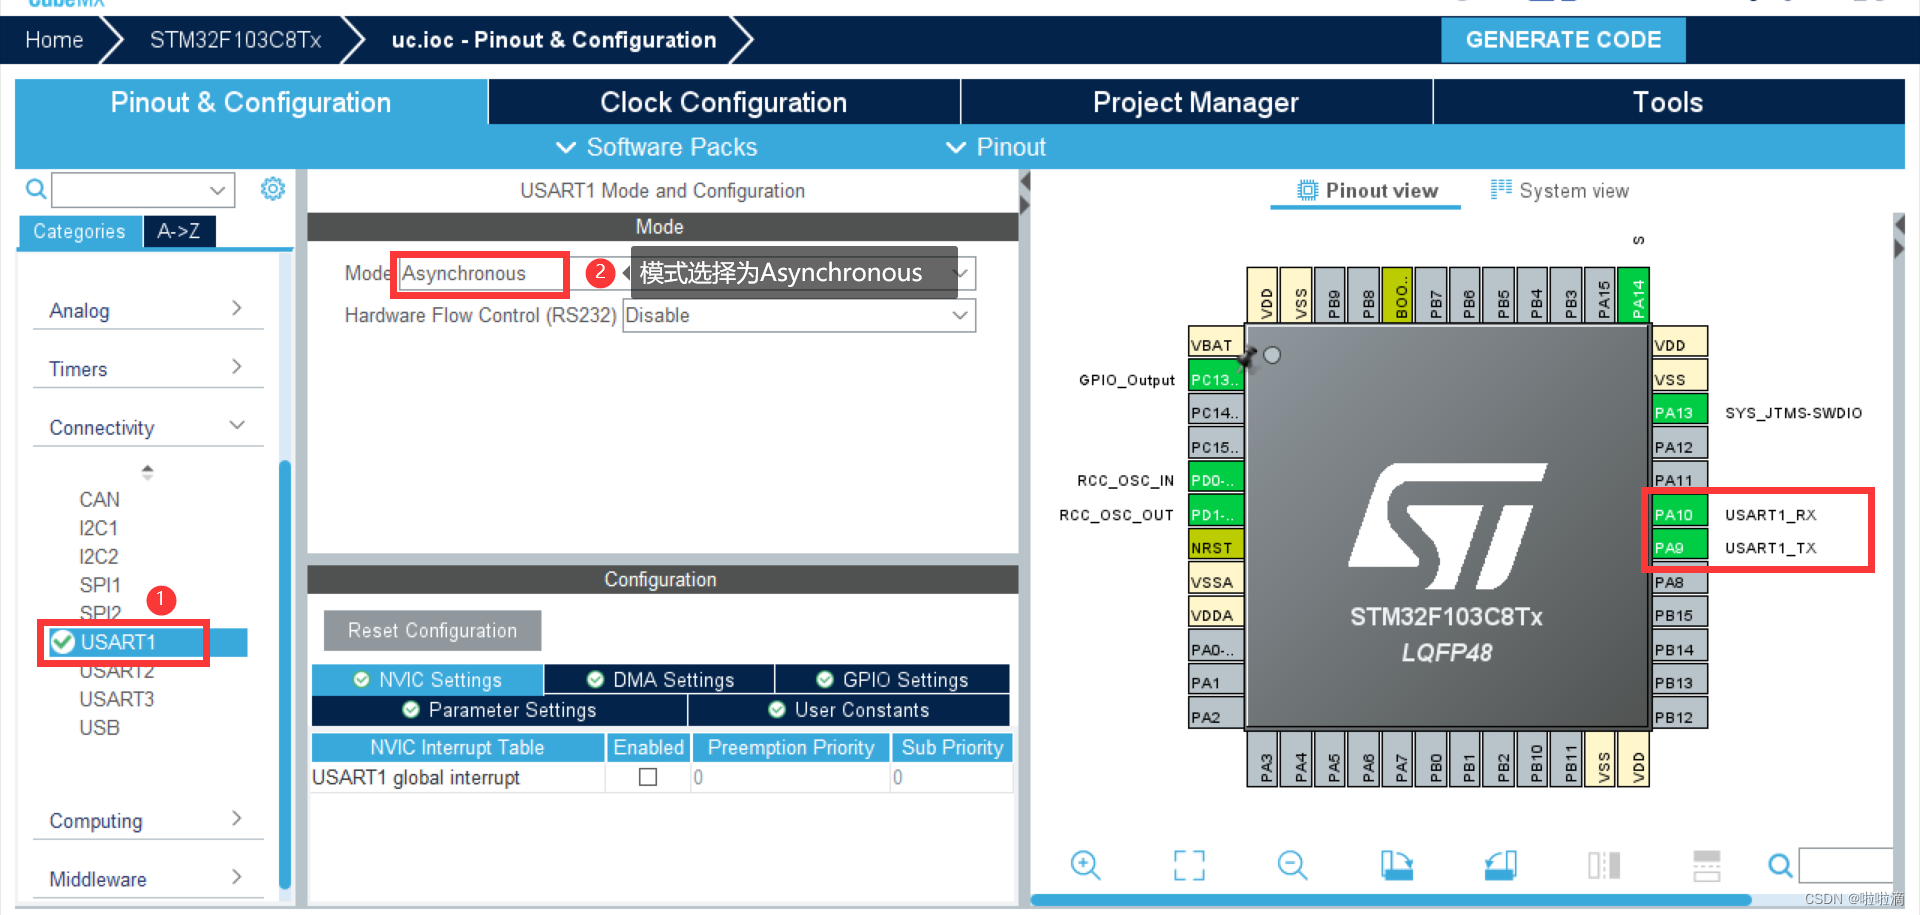Click the fit-to-screen icon under the pinout

coord(1189,865)
